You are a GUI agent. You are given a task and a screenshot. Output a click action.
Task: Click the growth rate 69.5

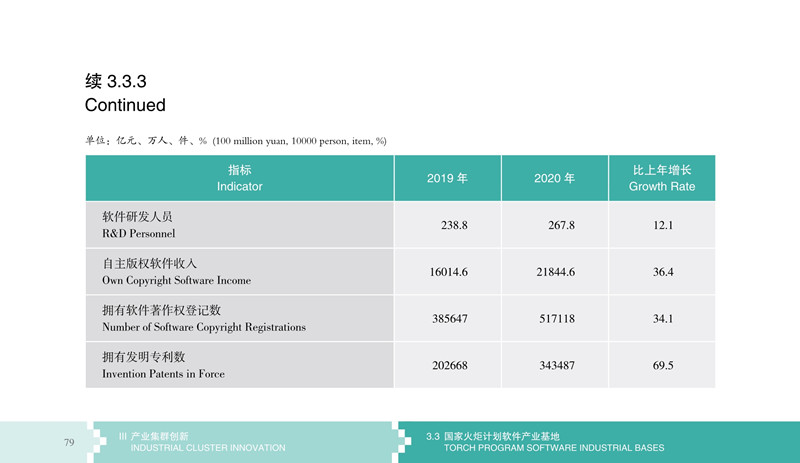663,365
